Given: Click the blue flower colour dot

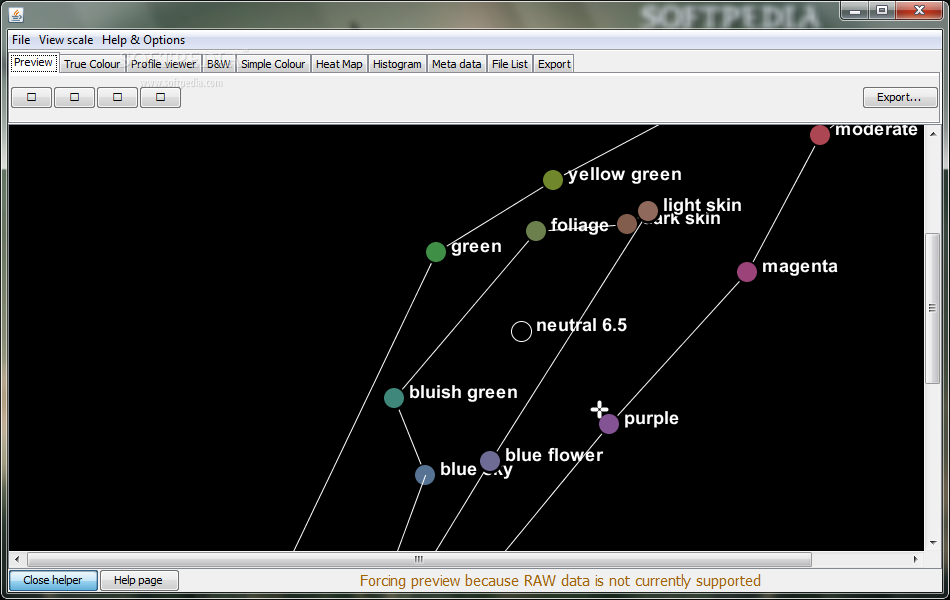Looking at the screenshot, I should coord(490,461).
